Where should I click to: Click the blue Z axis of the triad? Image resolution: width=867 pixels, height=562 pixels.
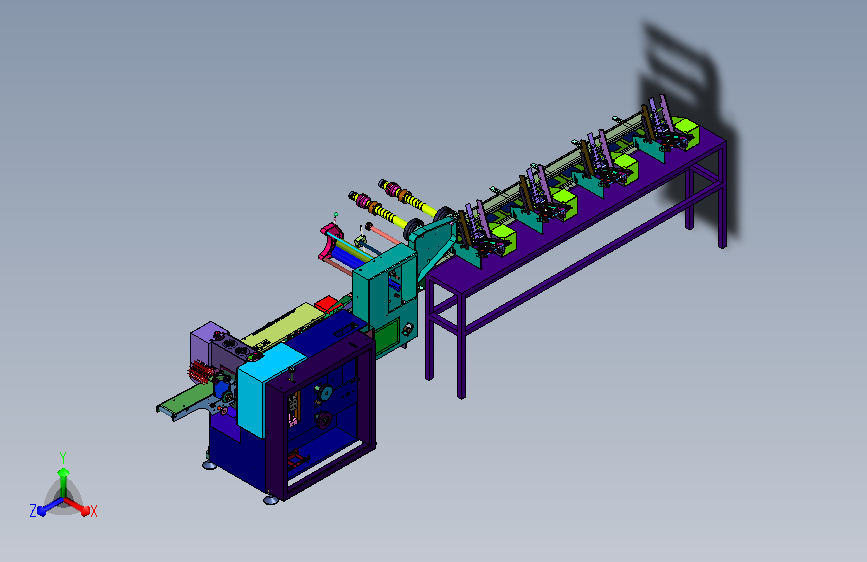51,506
